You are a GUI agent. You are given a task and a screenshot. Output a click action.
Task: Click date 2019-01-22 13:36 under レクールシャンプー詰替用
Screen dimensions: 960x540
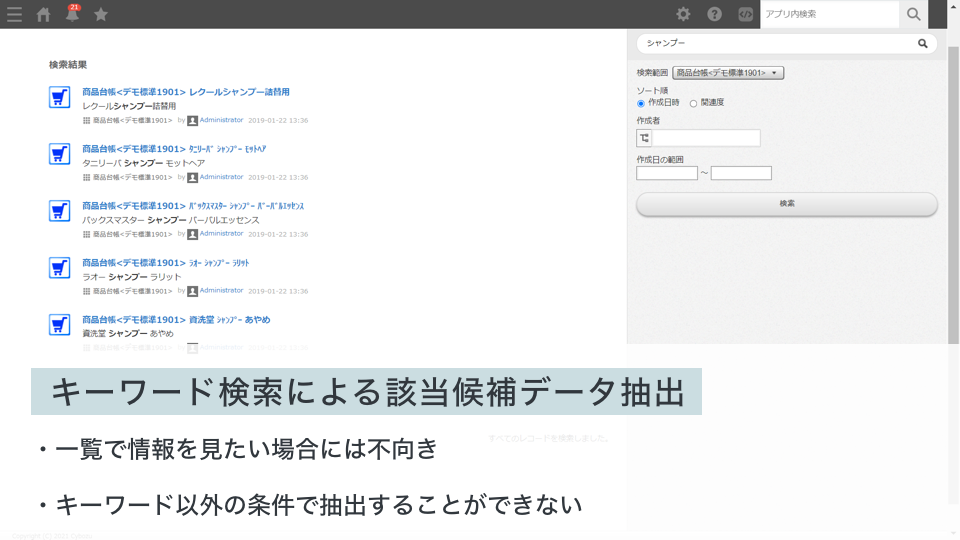click(x=278, y=121)
